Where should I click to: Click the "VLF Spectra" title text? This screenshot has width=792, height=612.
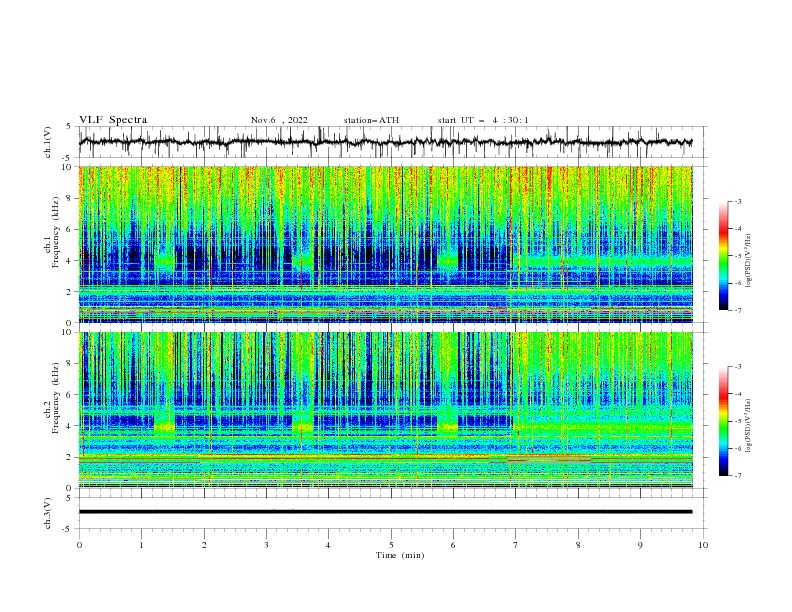click(x=113, y=120)
